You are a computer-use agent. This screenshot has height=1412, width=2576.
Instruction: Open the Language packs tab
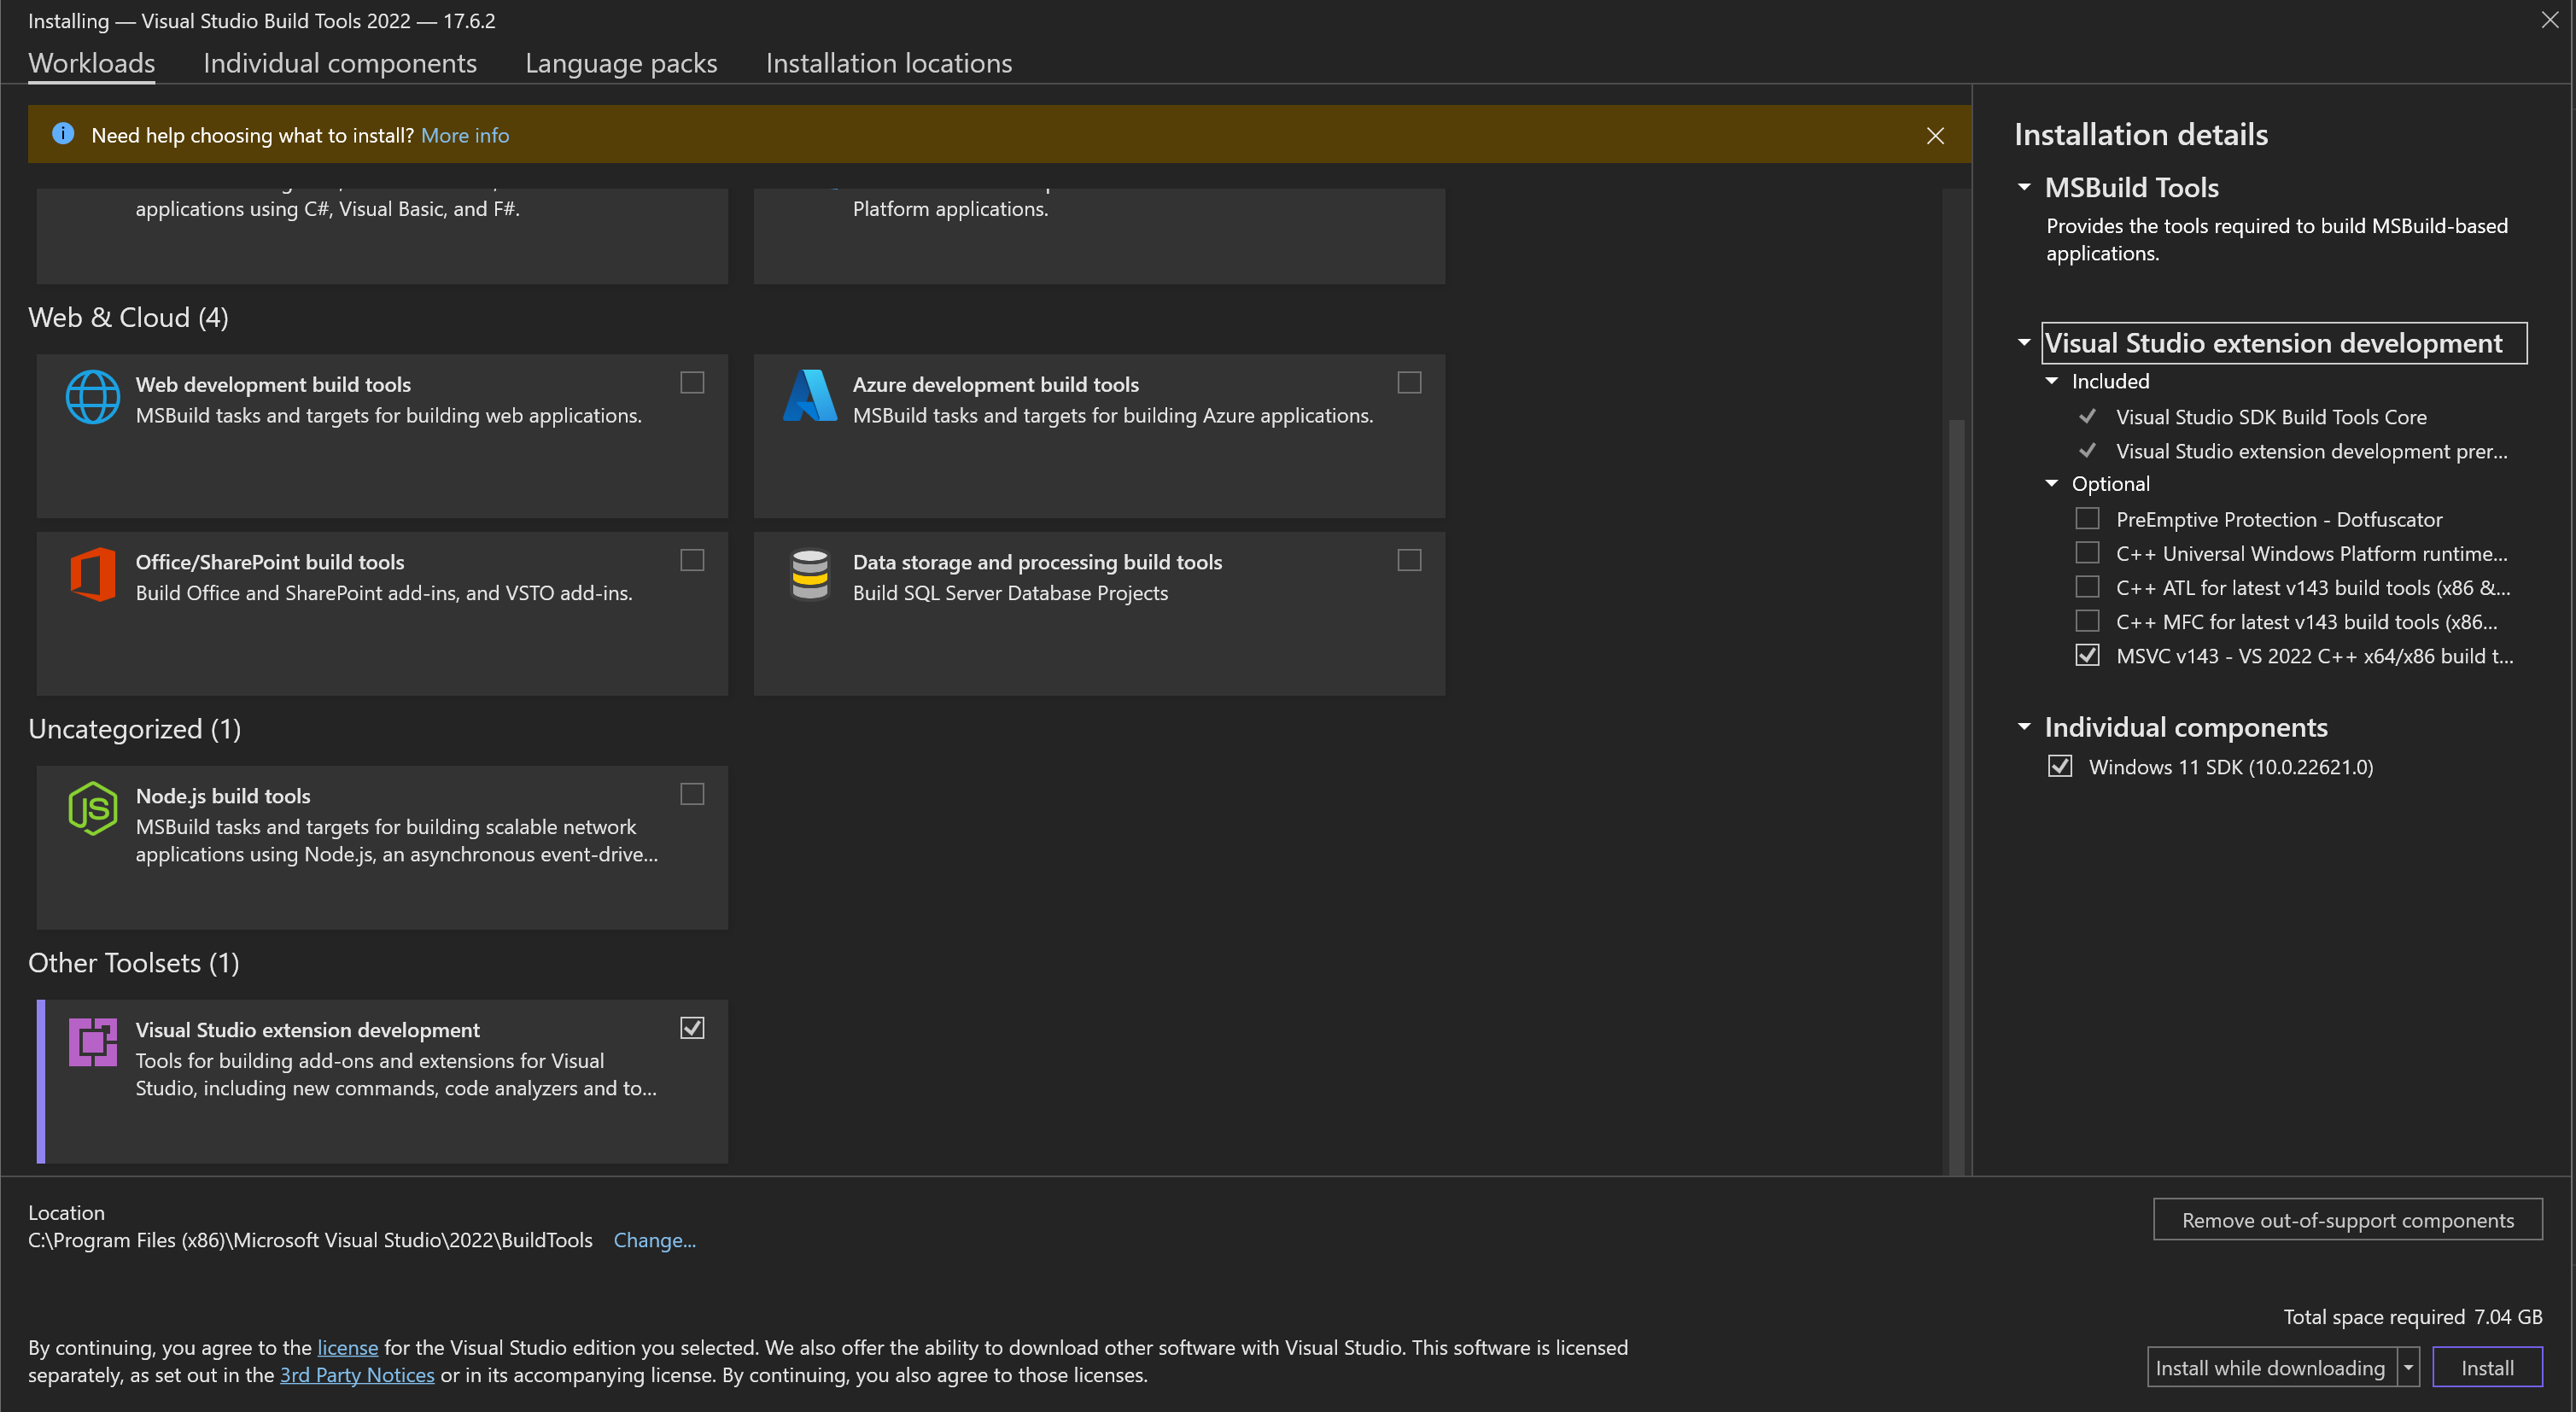[621, 63]
